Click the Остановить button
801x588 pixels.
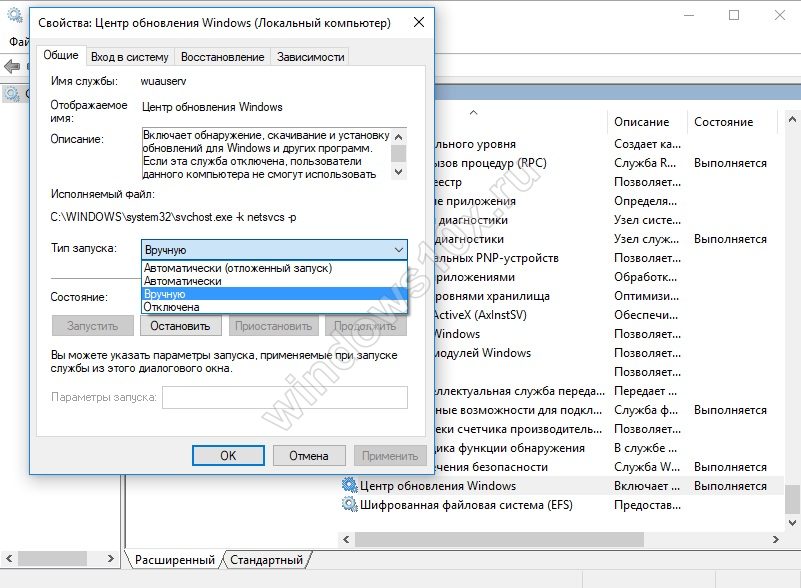(x=180, y=326)
